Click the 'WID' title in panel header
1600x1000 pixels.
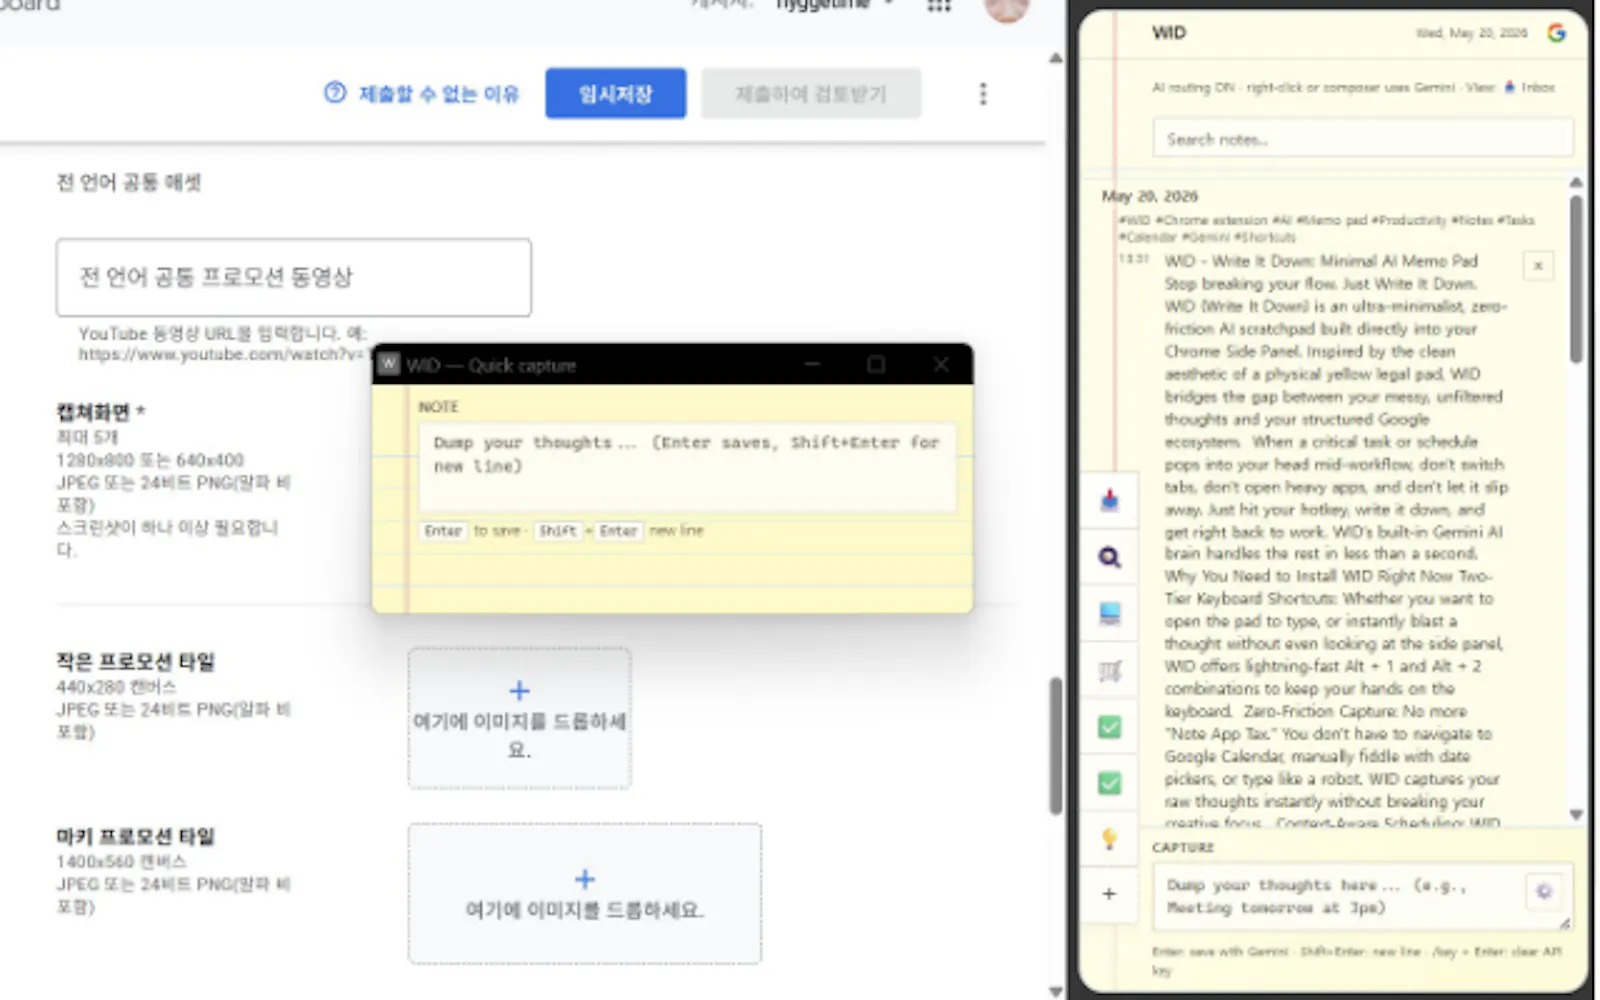[x=1168, y=33]
